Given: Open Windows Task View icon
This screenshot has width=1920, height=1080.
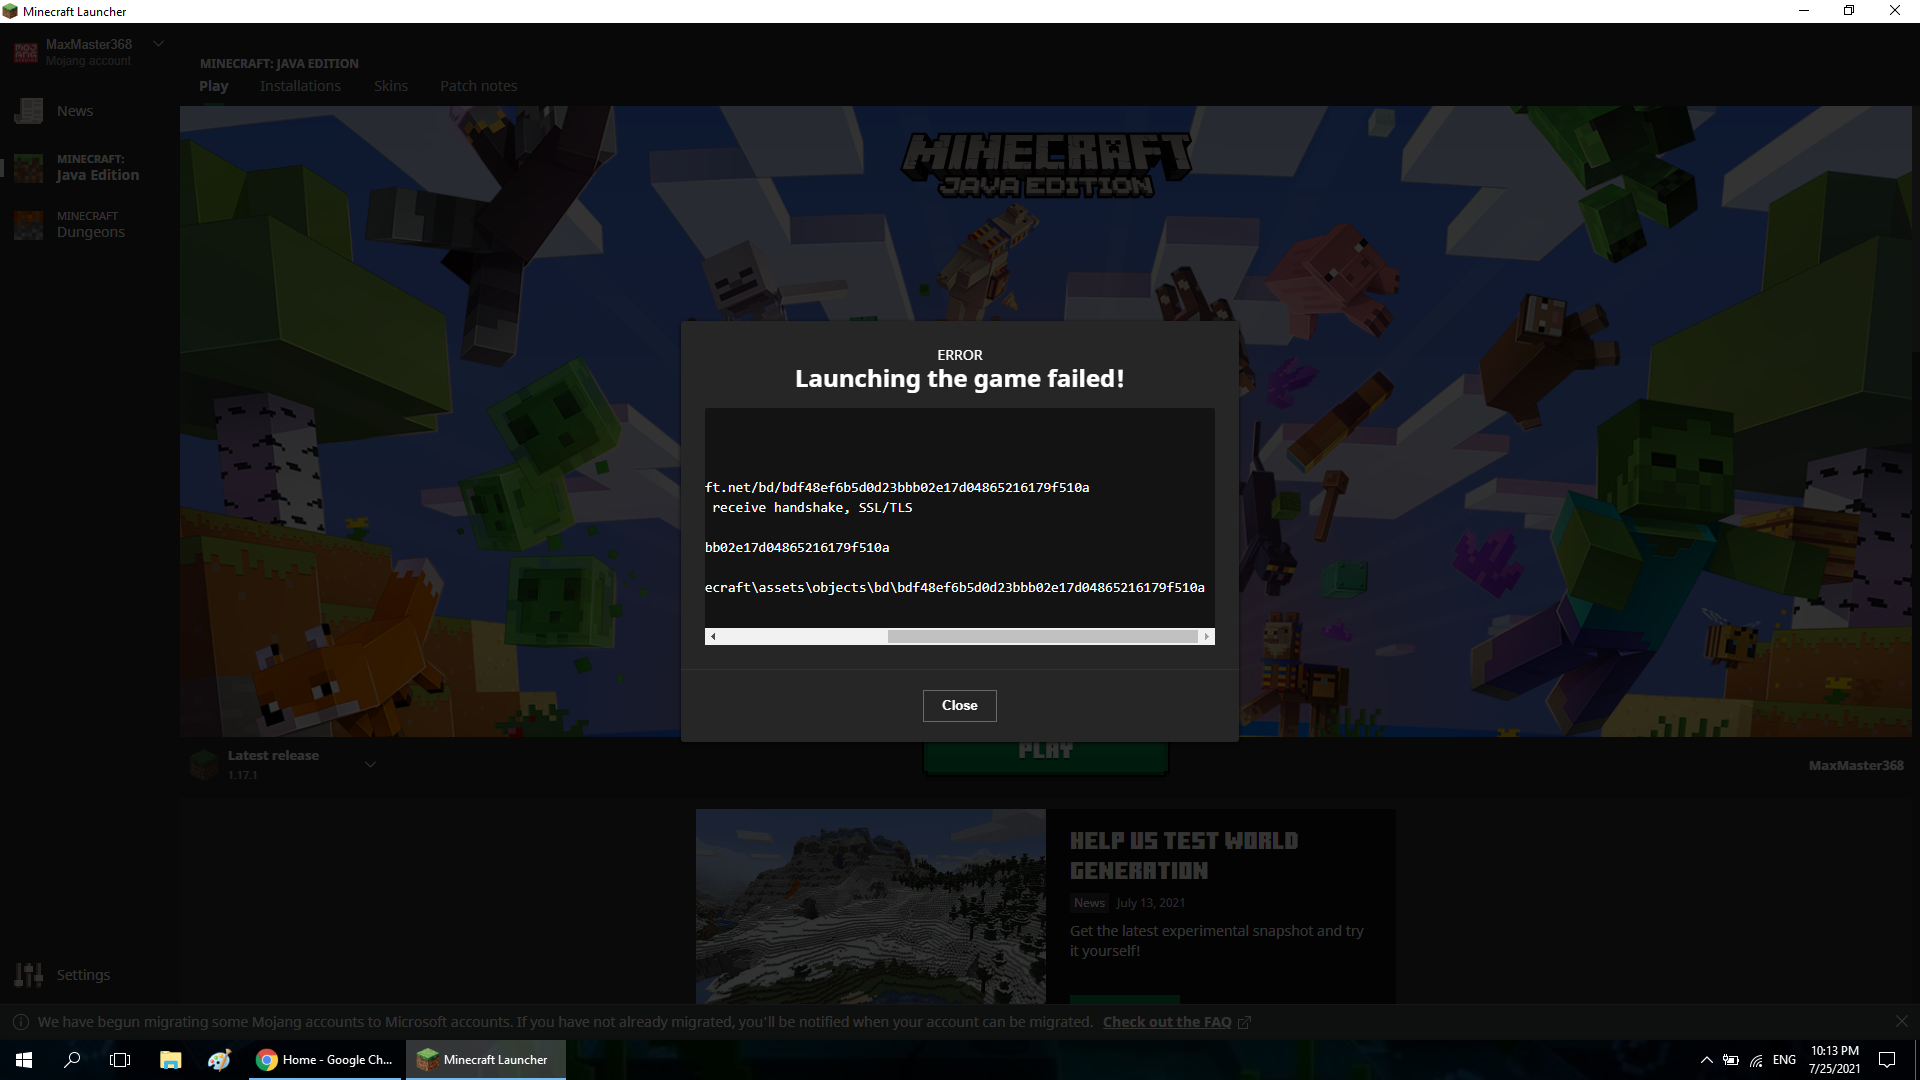Looking at the screenshot, I should [120, 1060].
